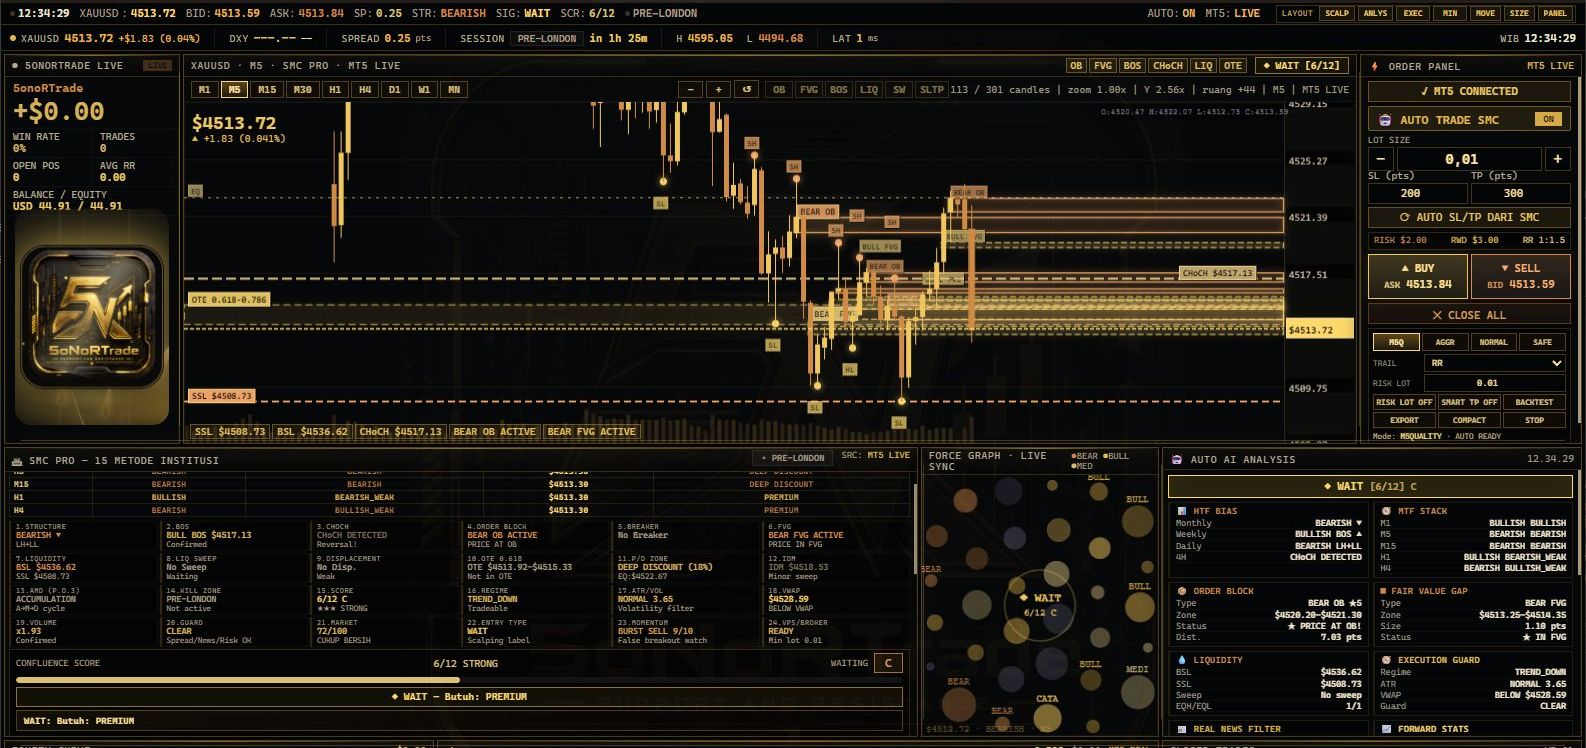Image resolution: width=1586 pixels, height=748 pixels.
Task: Switch chart to H1 timeframe
Action: coord(335,89)
